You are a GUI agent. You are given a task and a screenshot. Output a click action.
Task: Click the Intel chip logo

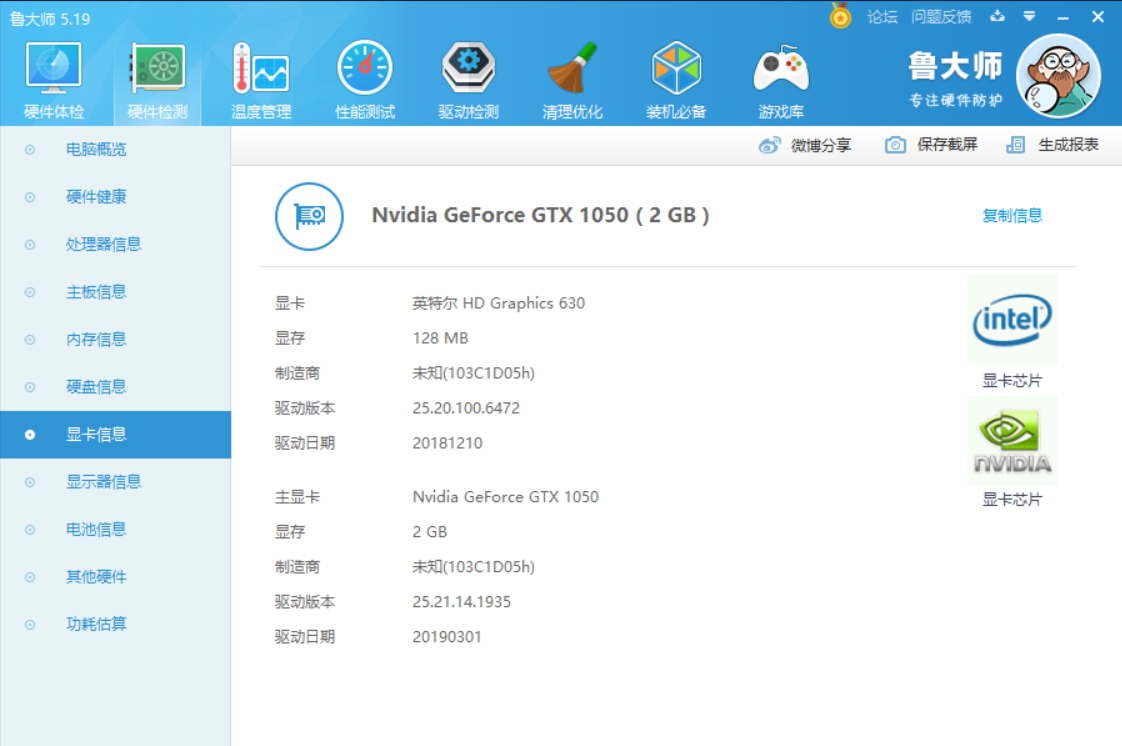pos(1012,320)
